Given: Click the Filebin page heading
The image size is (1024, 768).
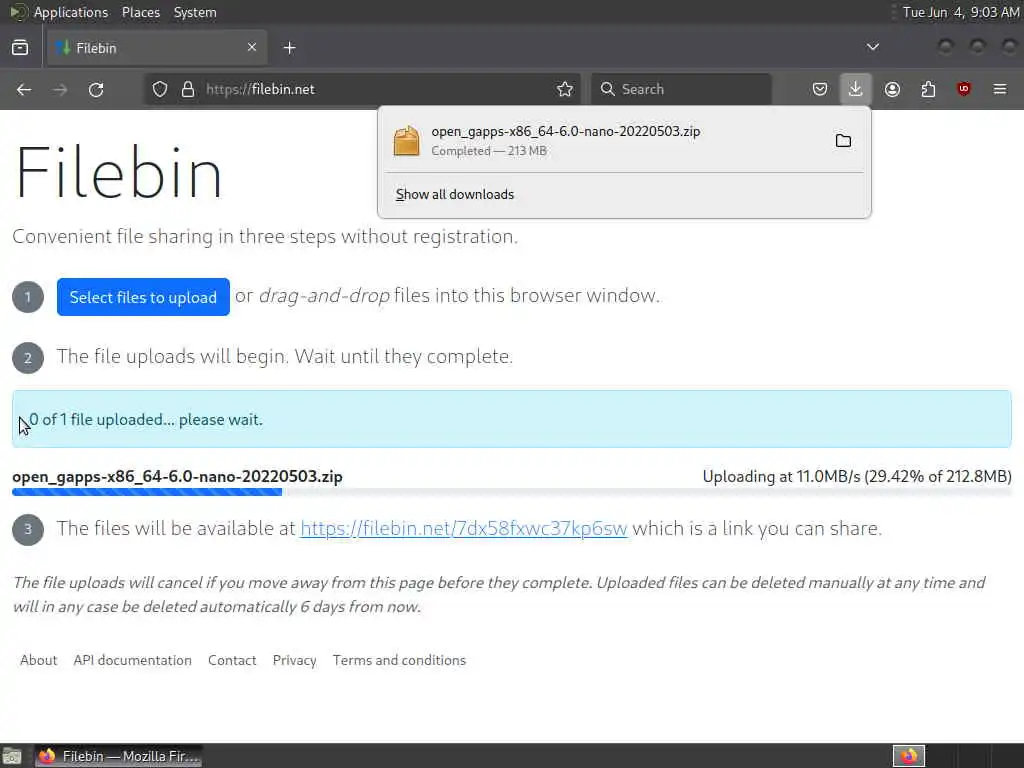Looking at the screenshot, I should click(119, 173).
